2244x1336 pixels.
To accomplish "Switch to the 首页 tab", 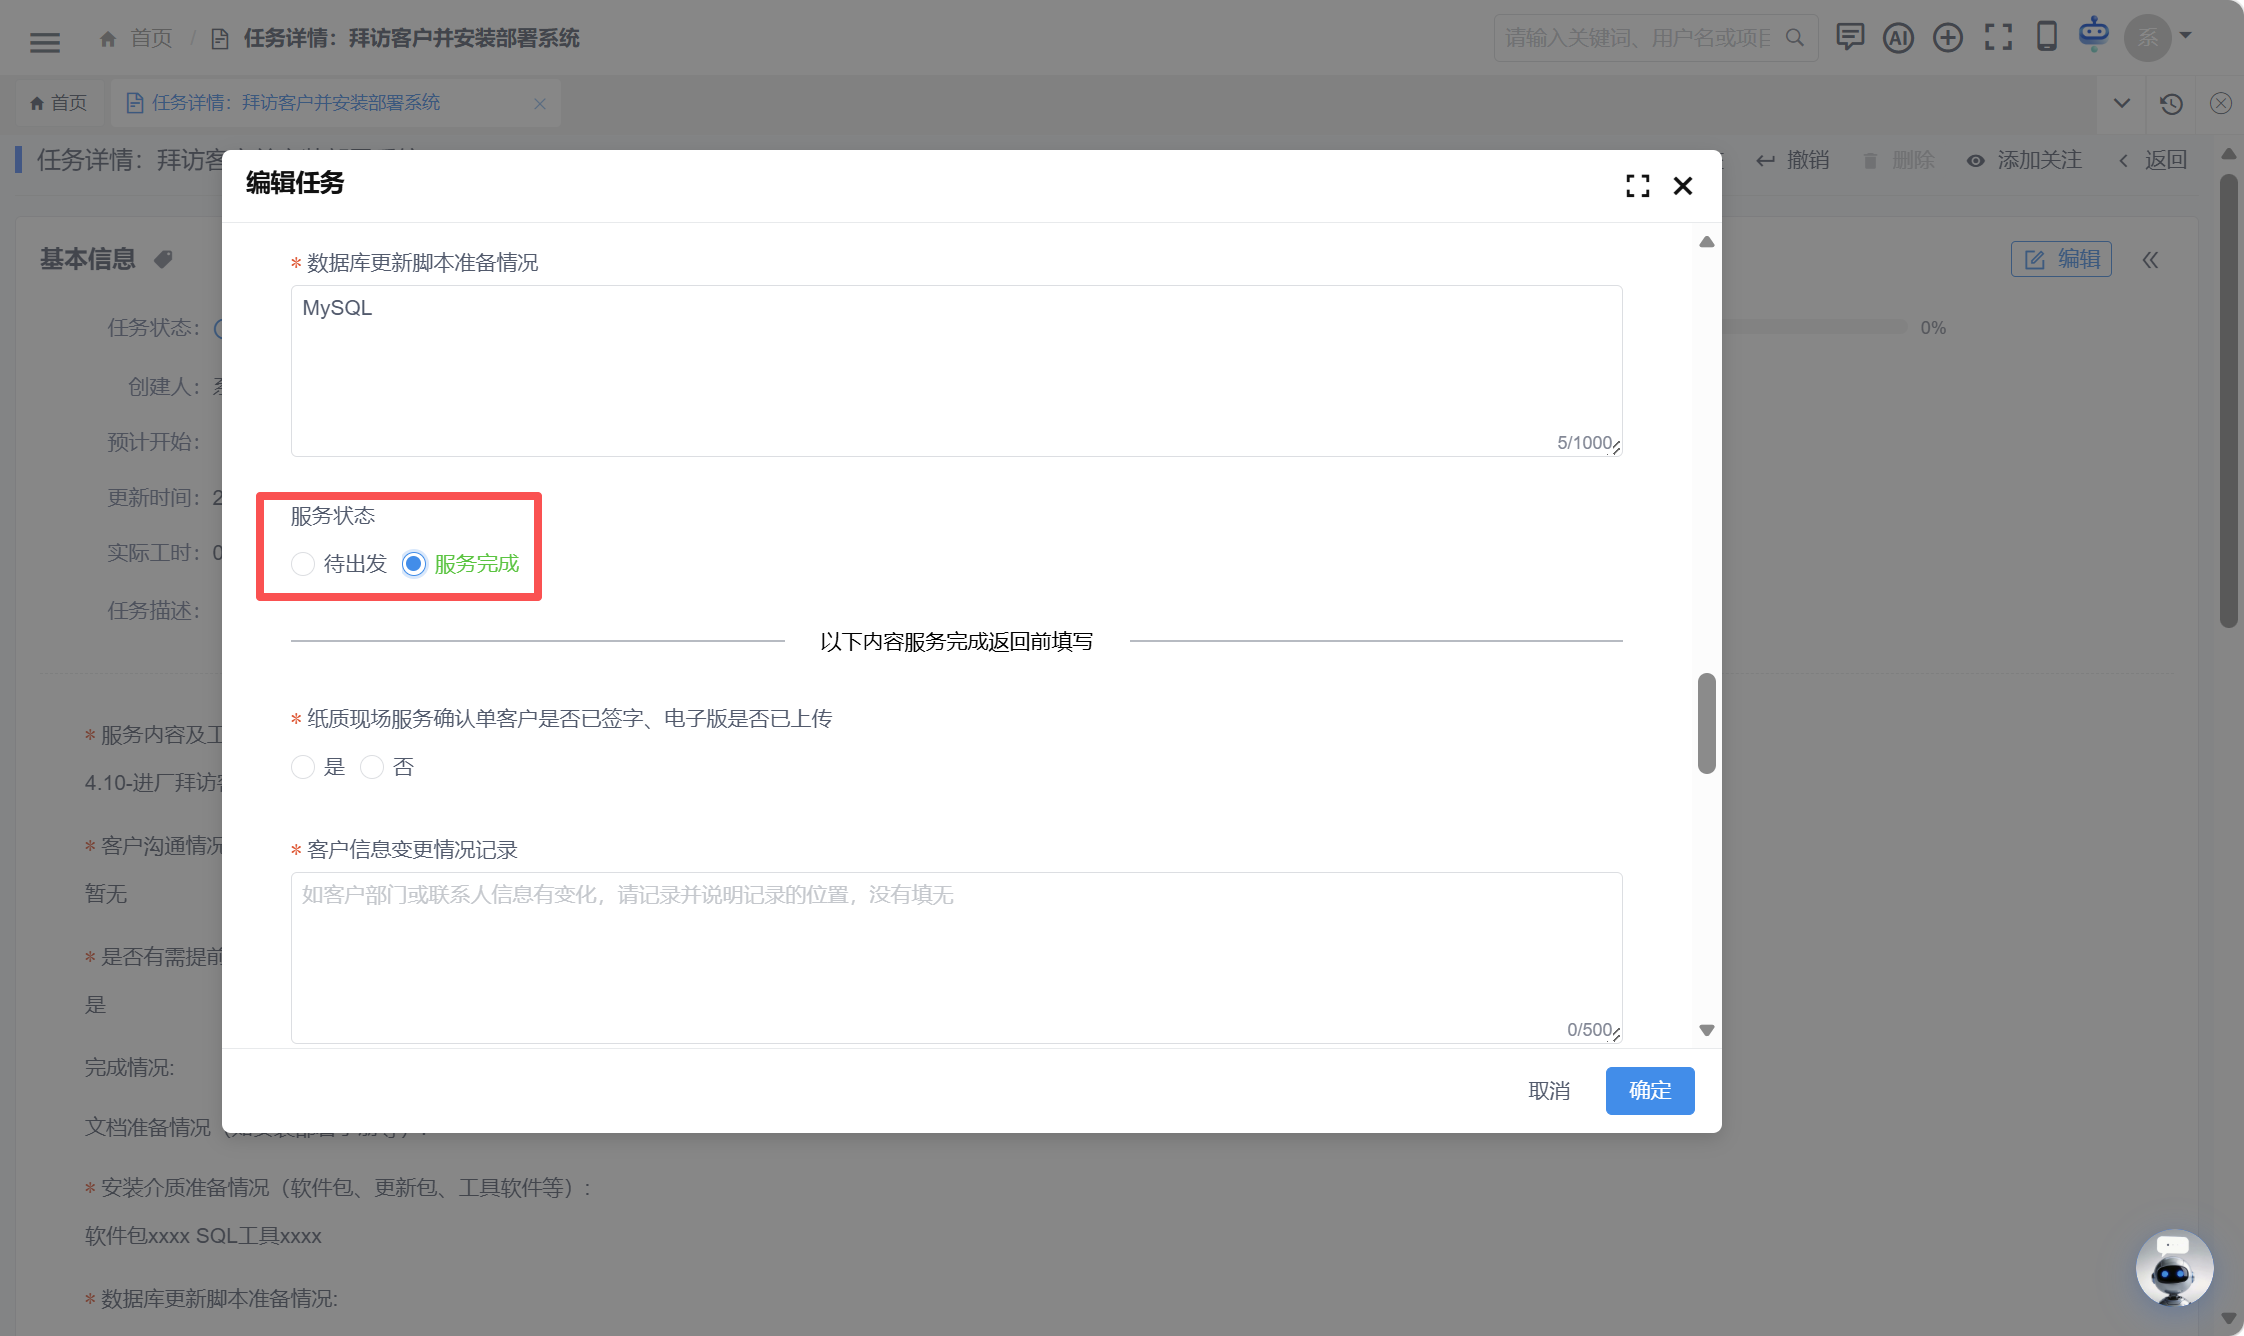I will coord(58,103).
